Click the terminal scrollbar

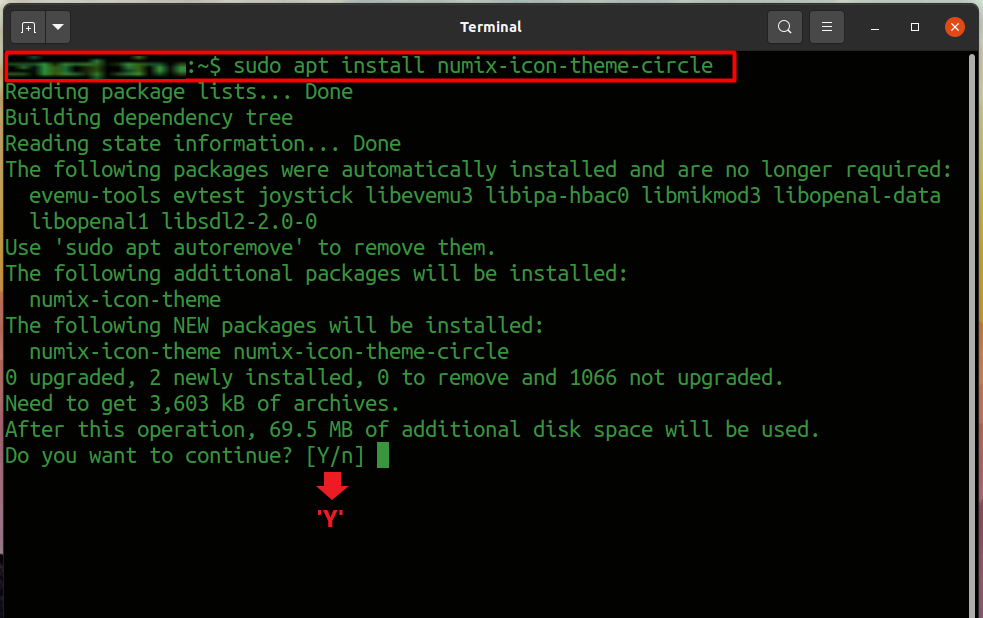coord(972,335)
